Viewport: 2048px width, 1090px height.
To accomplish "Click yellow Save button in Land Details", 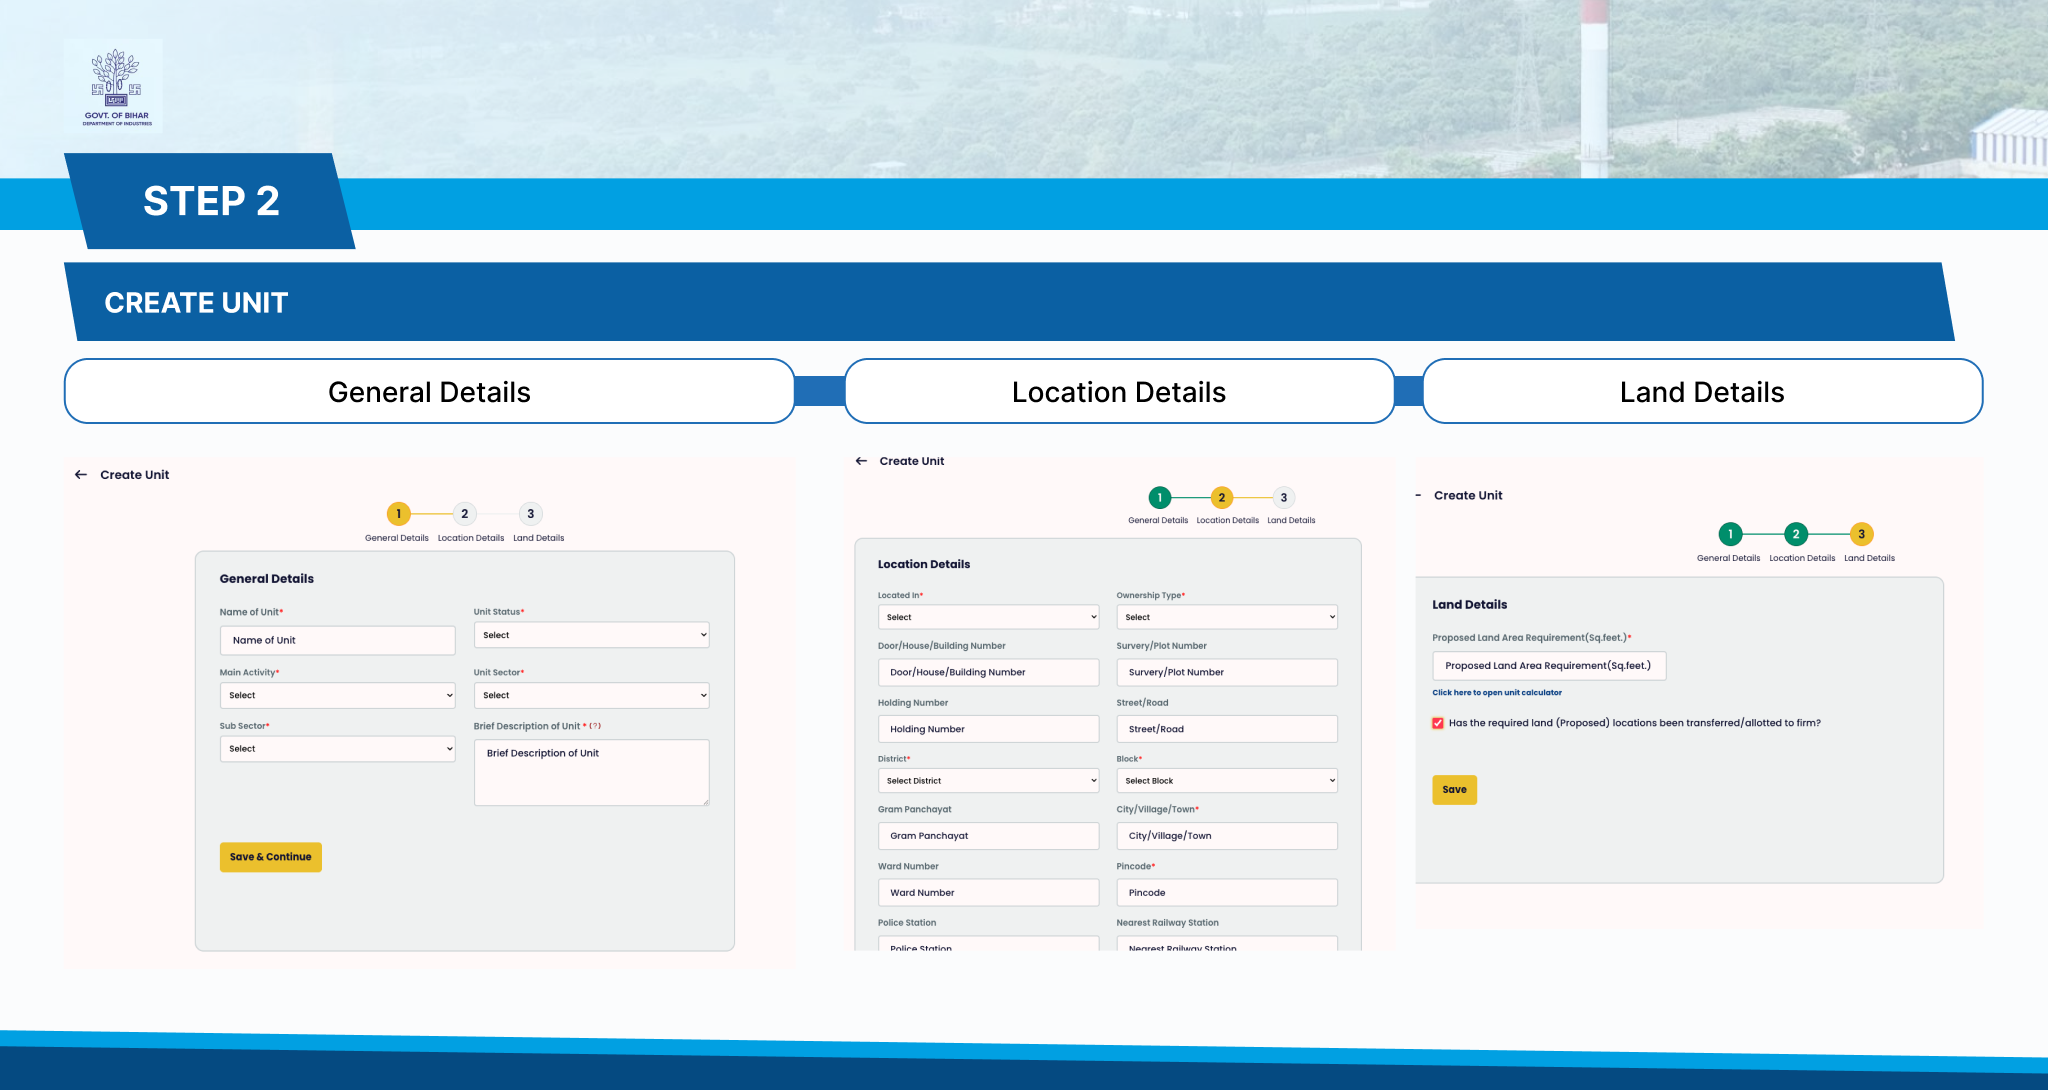I will [1454, 790].
